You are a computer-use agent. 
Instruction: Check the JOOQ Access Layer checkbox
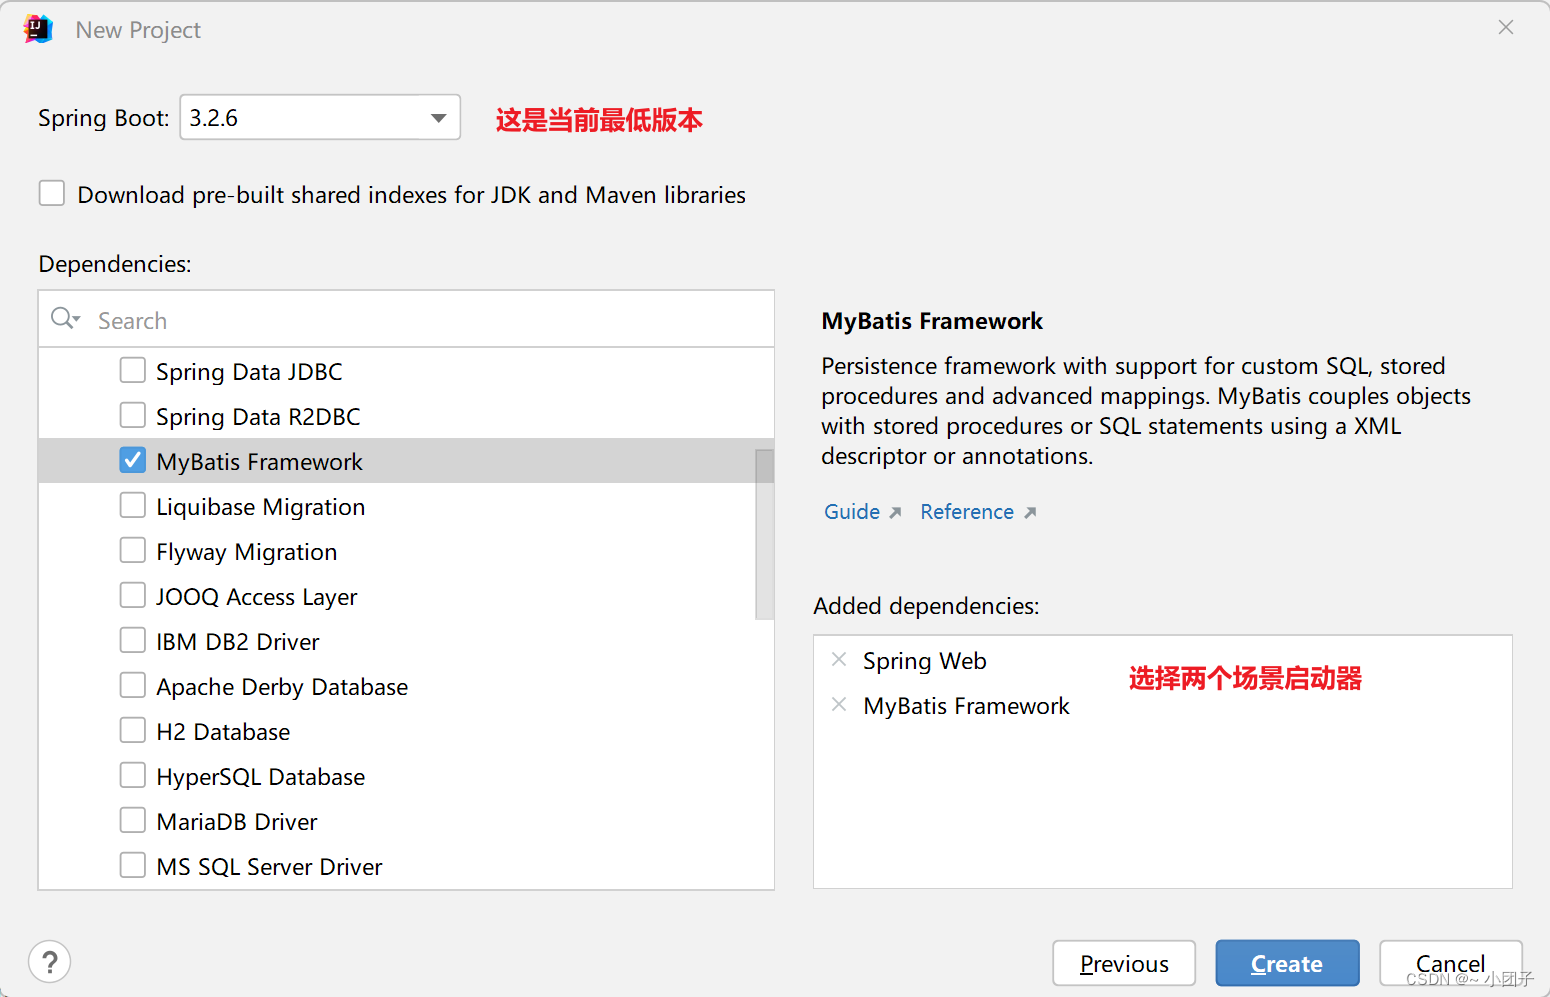pyautogui.click(x=132, y=595)
